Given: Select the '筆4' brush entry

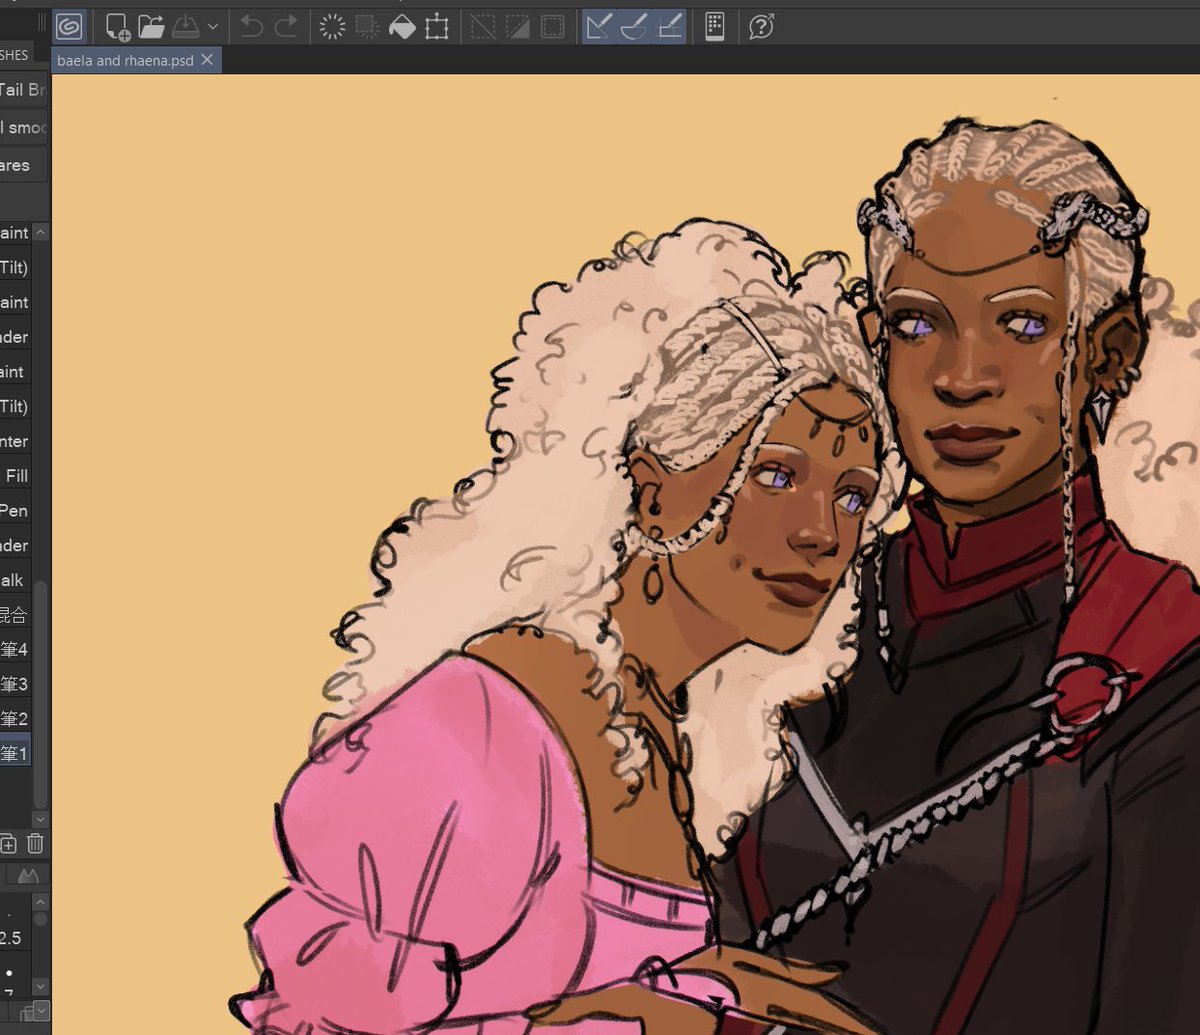Looking at the screenshot, I should pos(16,649).
